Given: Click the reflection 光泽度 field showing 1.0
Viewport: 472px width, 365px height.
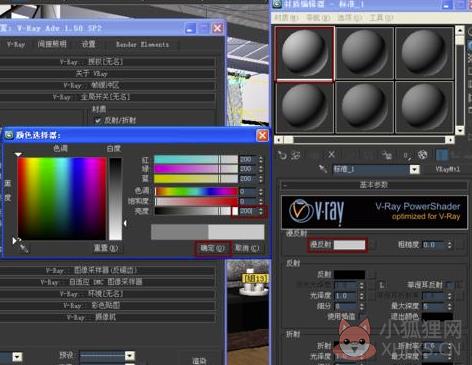Looking at the screenshot, I should [346, 295].
